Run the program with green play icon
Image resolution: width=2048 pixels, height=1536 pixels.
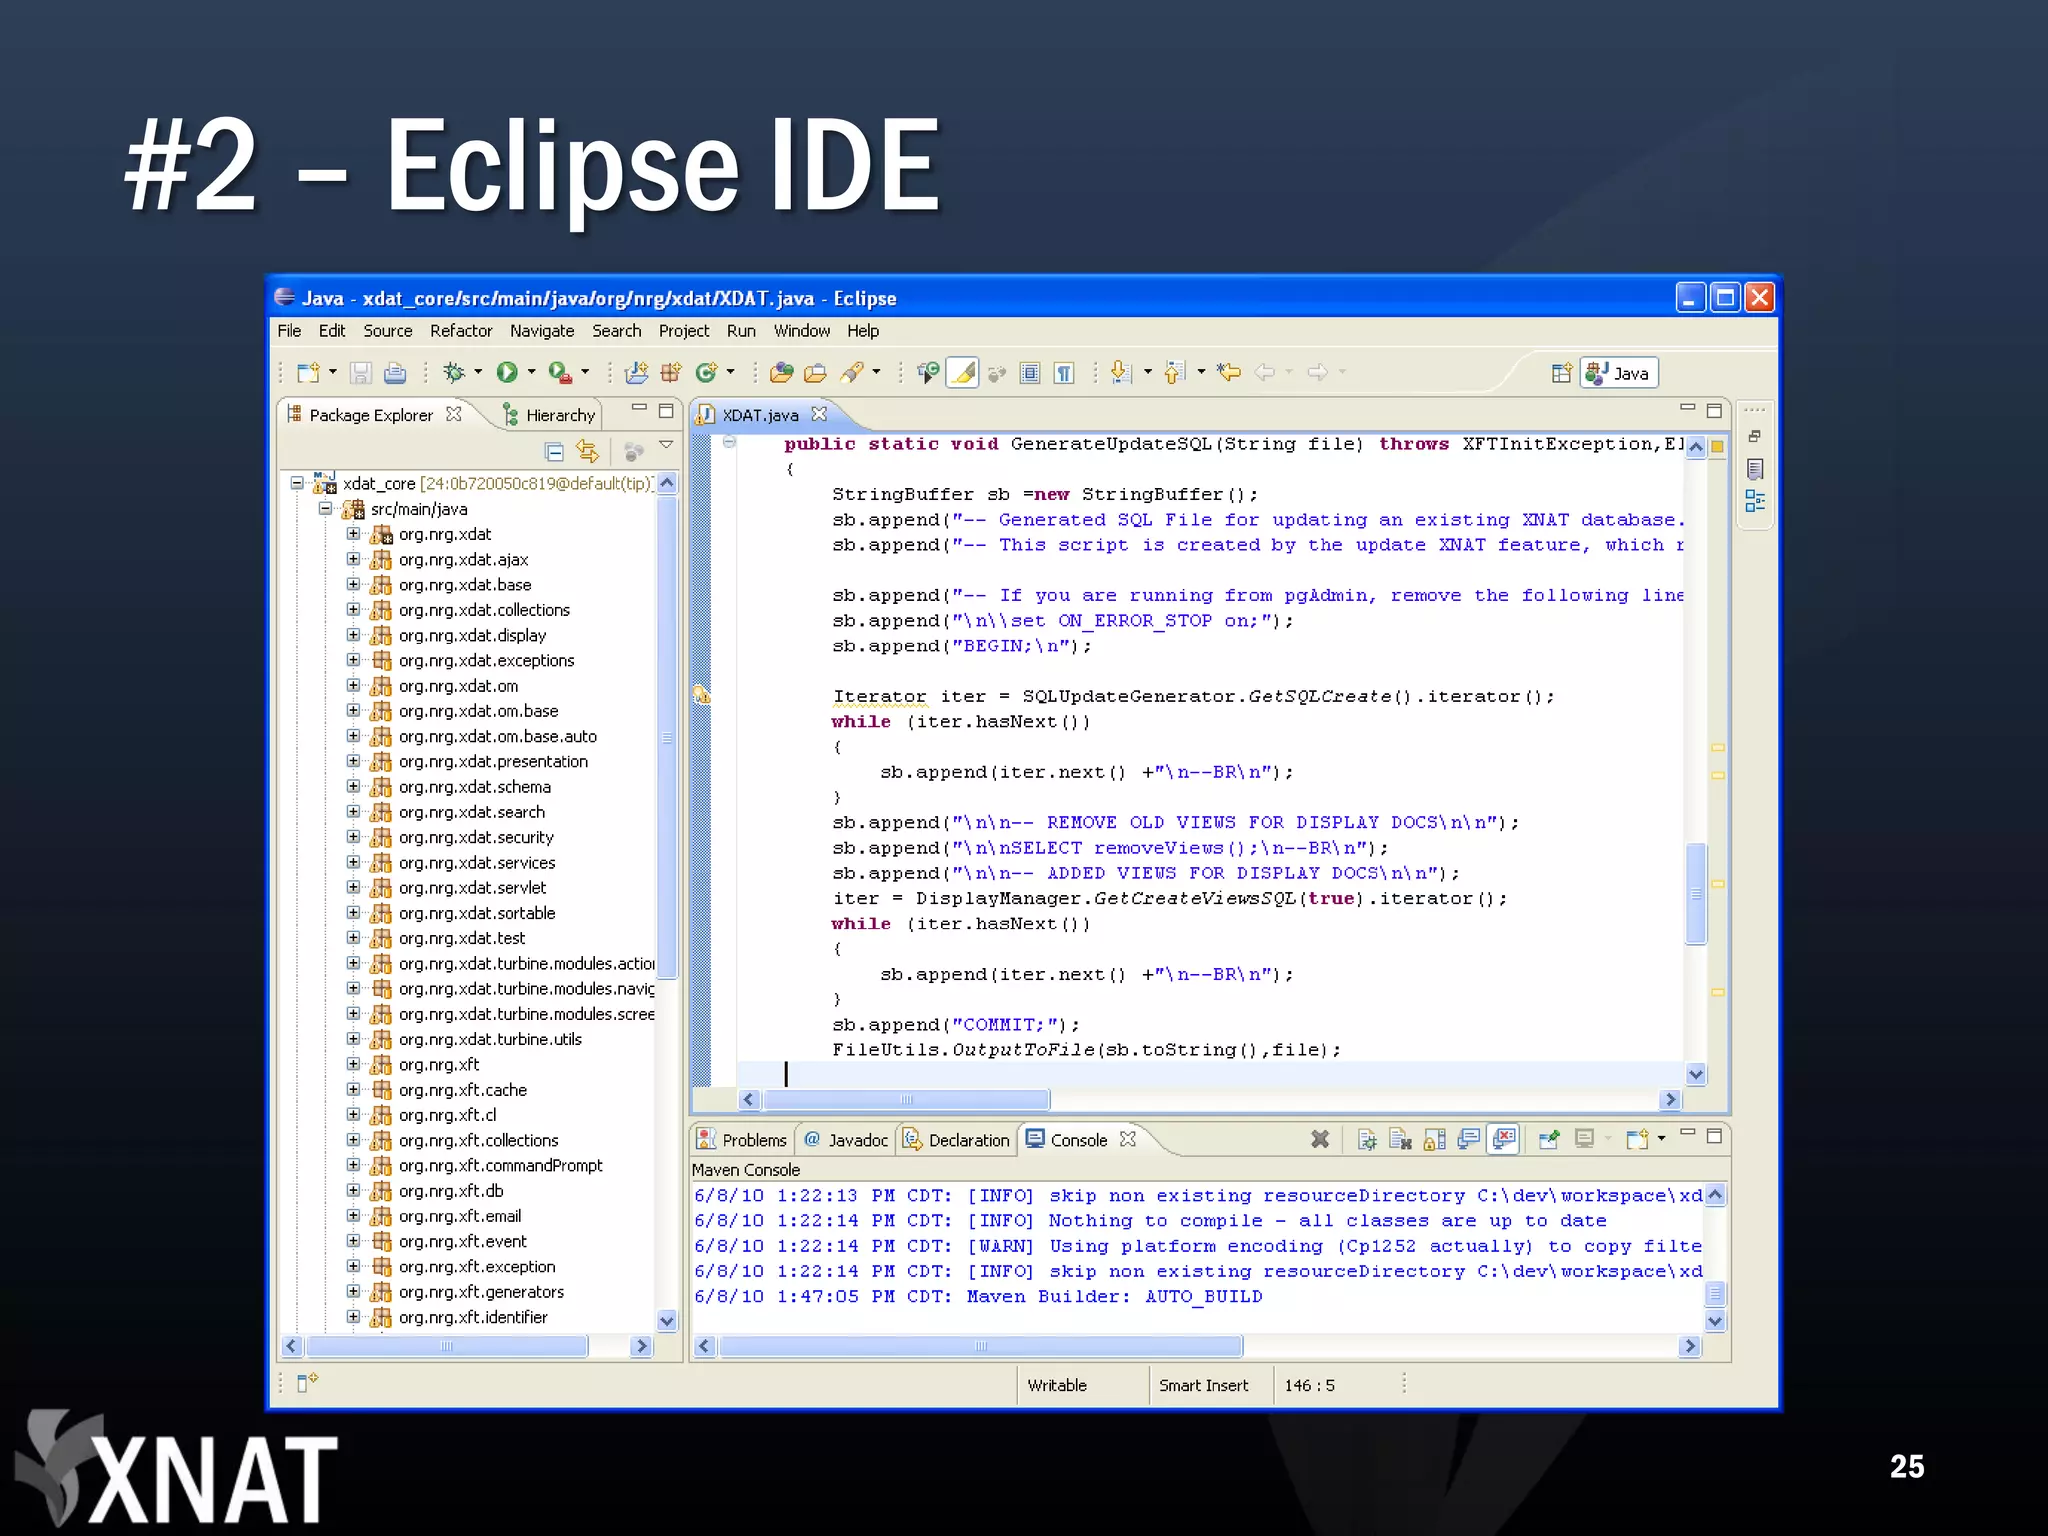(507, 372)
